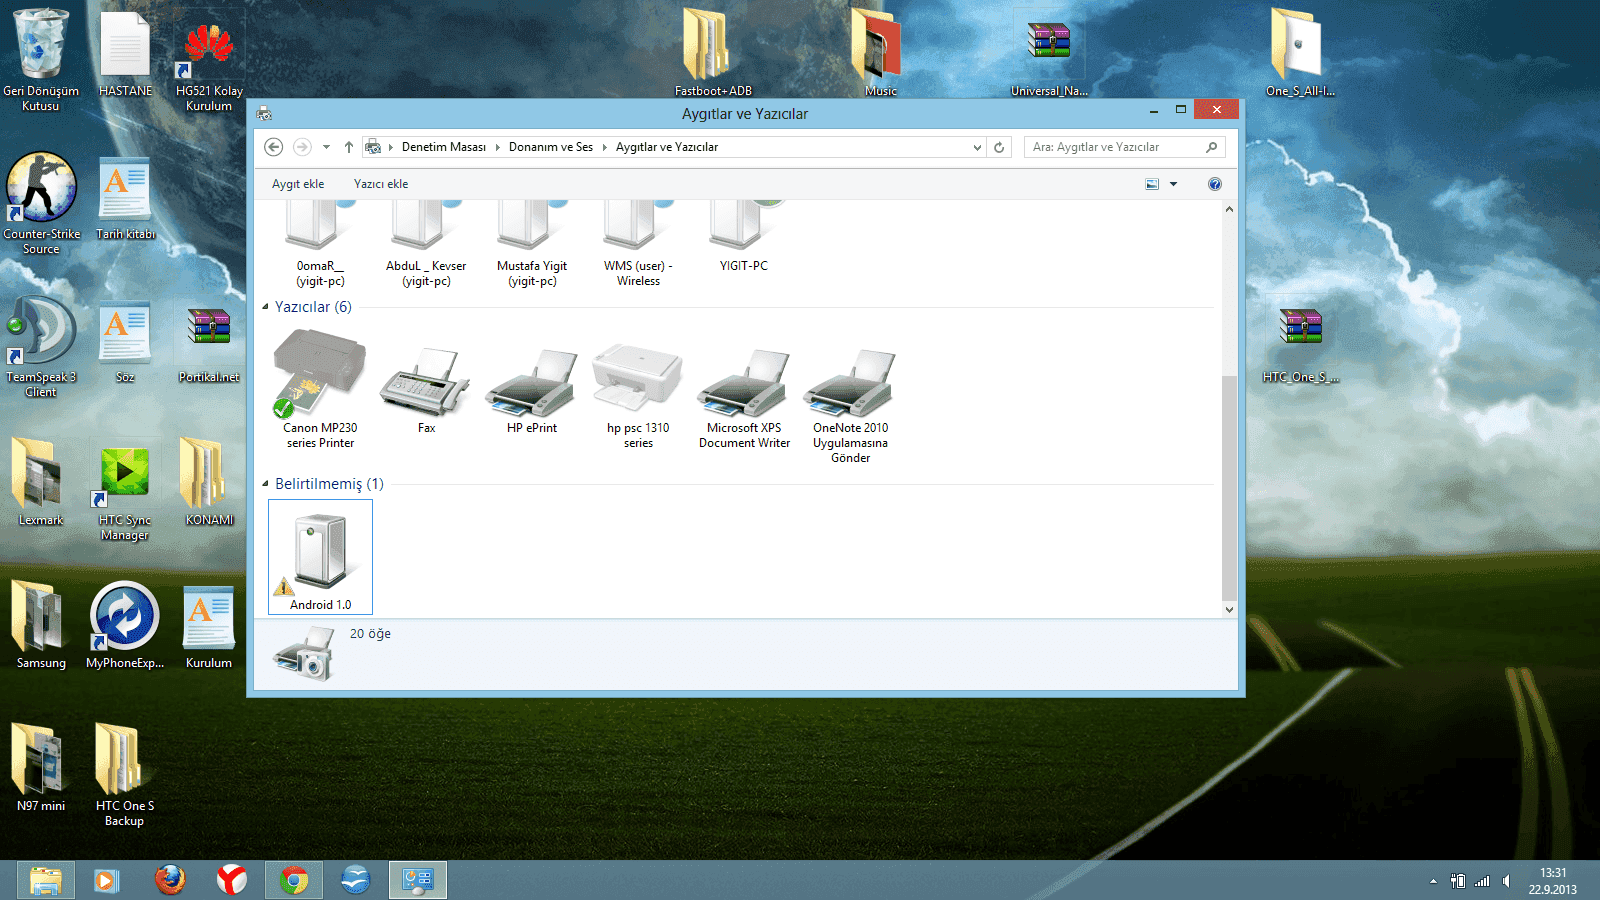Screen dimensions: 1600x900
Task: Expand the Donanım ve Ses breadcrumb arrow
Action: pyautogui.click(x=604, y=147)
